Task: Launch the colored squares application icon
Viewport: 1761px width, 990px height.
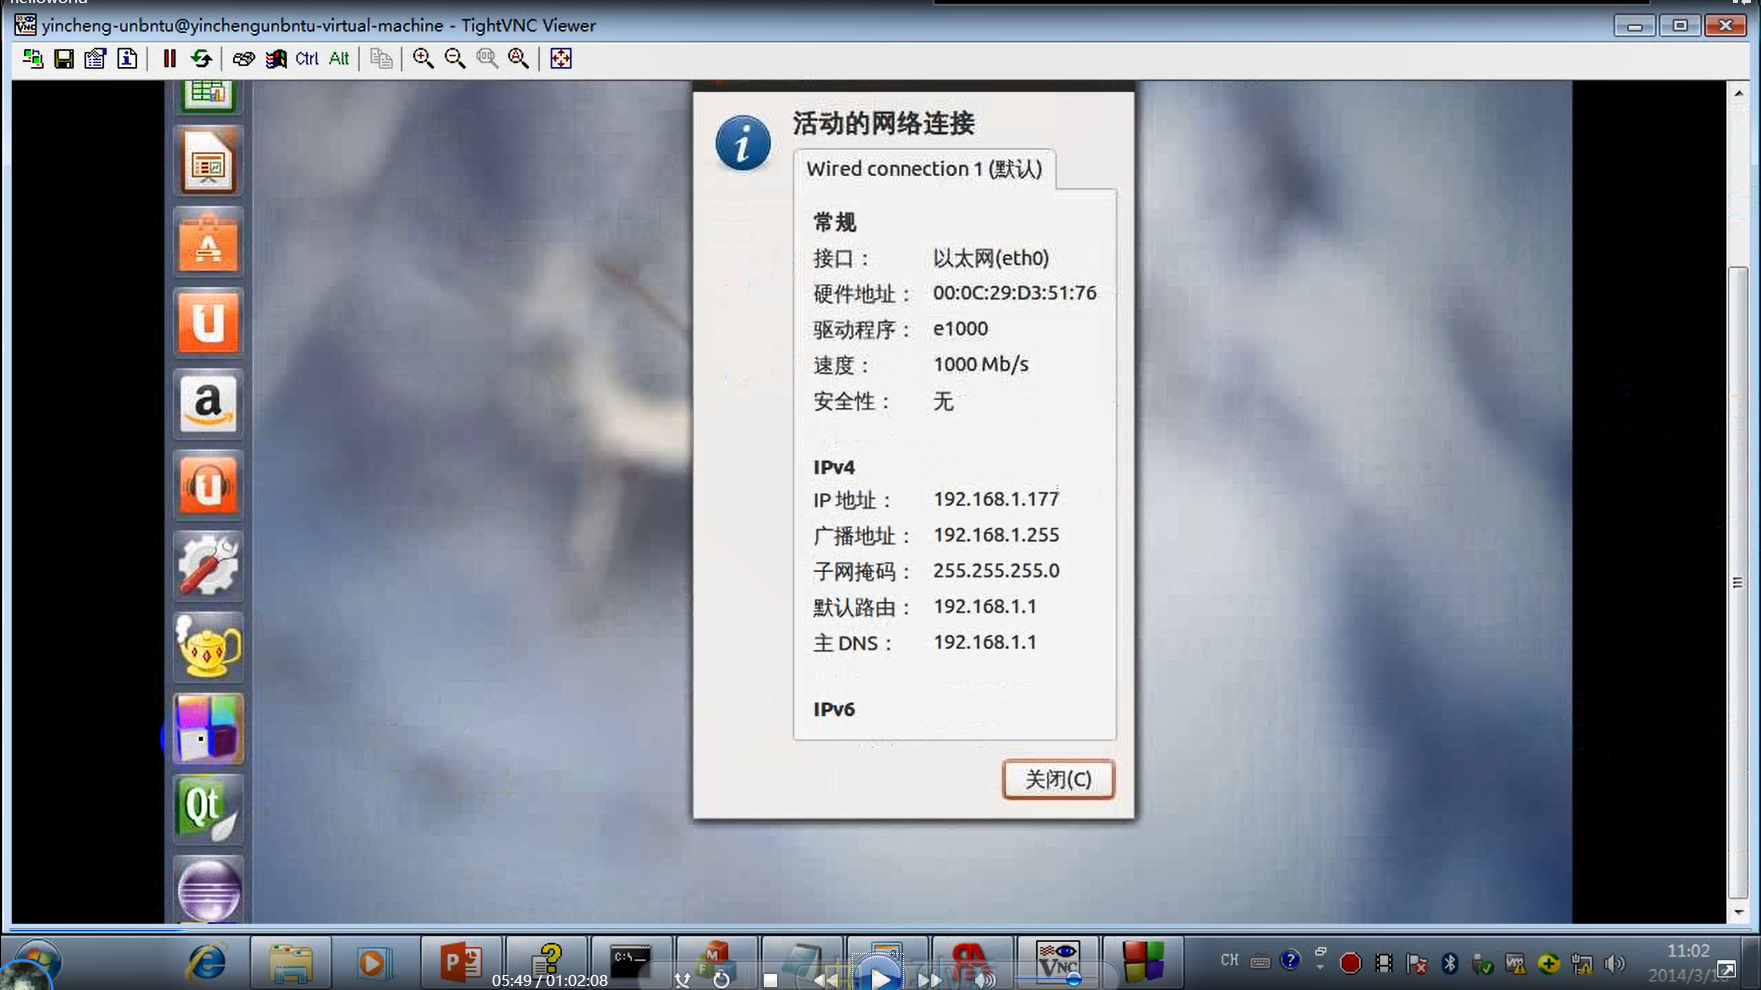Action: [208, 728]
